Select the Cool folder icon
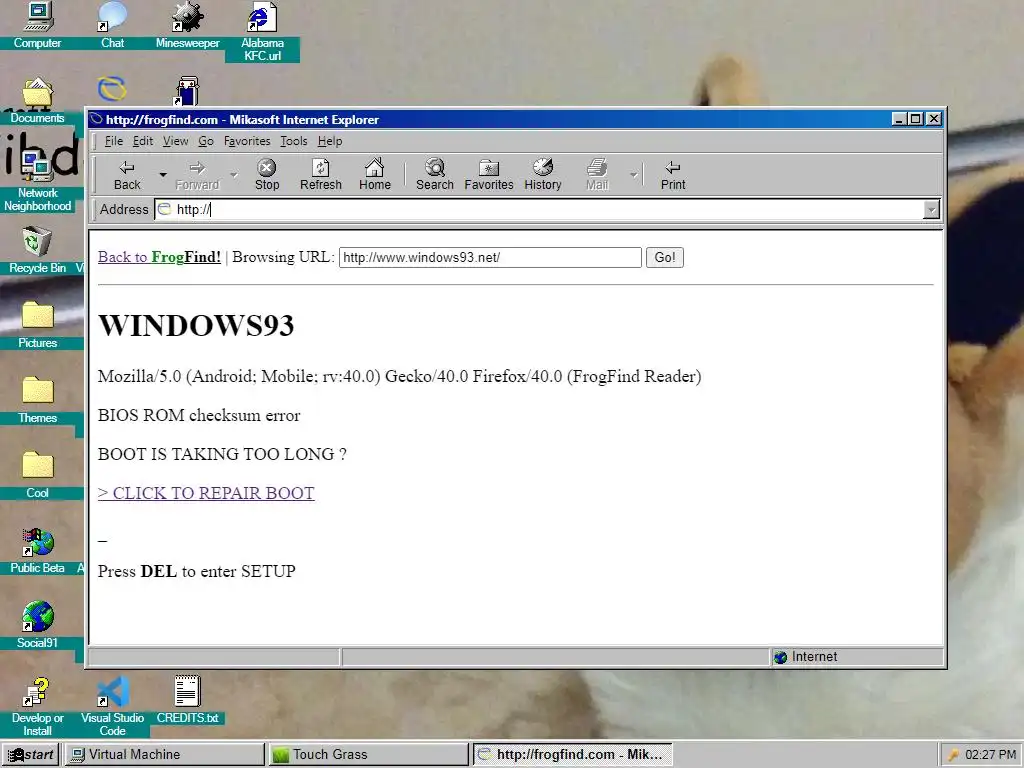This screenshot has height=768, width=1024. point(37,475)
